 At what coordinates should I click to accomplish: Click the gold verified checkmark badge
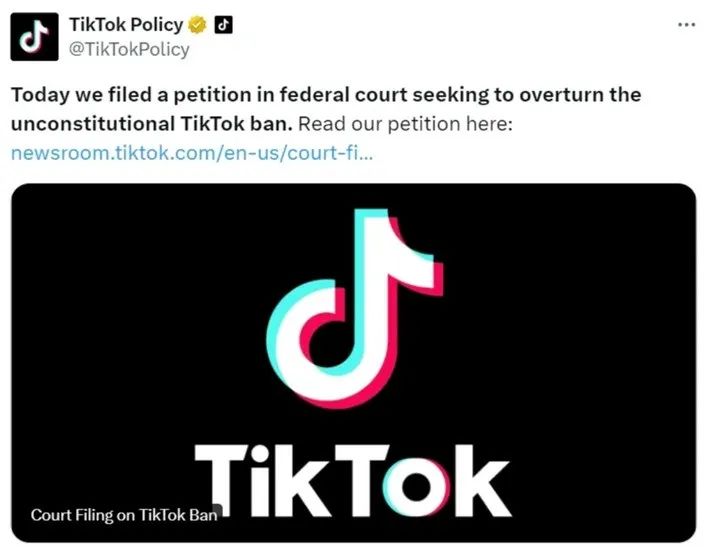click(197, 24)
